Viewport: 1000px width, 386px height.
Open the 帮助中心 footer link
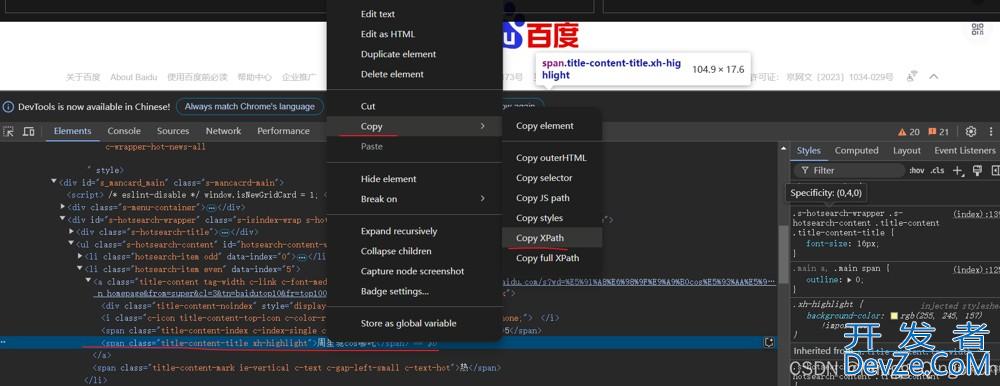(254, 77)
